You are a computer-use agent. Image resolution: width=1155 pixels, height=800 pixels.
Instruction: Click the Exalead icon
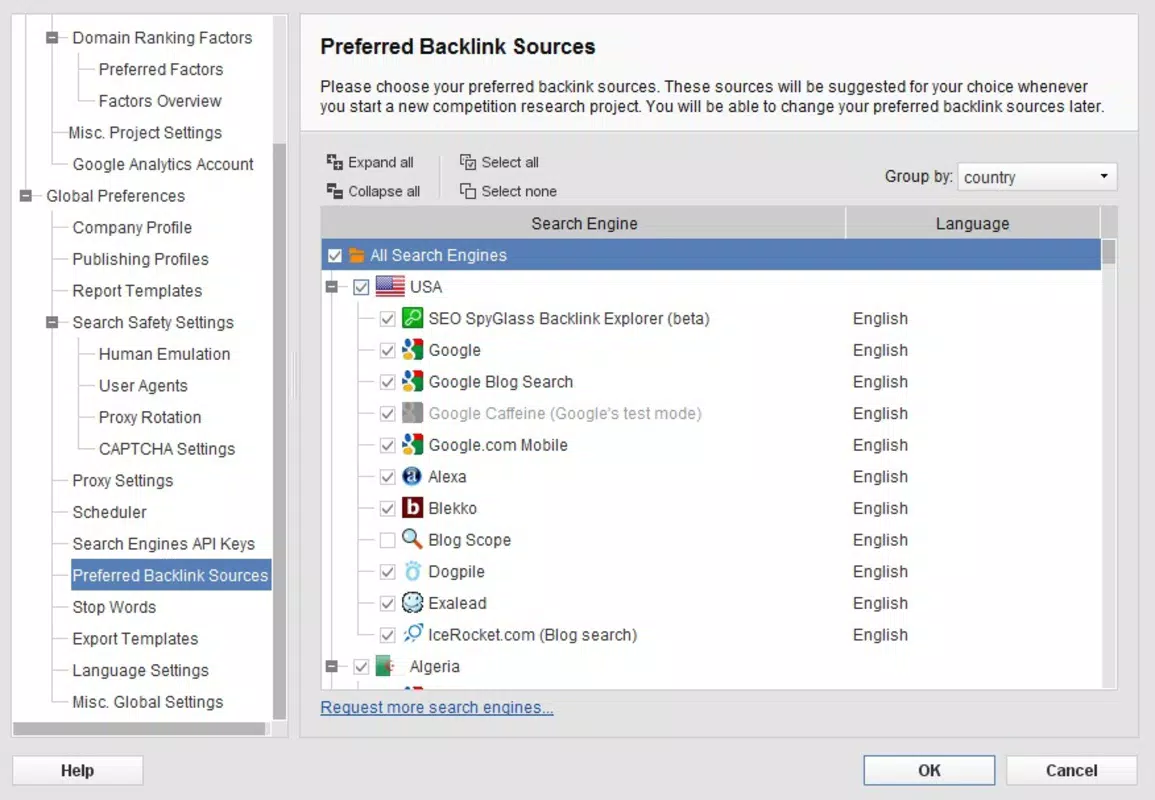tap(412, 603)
